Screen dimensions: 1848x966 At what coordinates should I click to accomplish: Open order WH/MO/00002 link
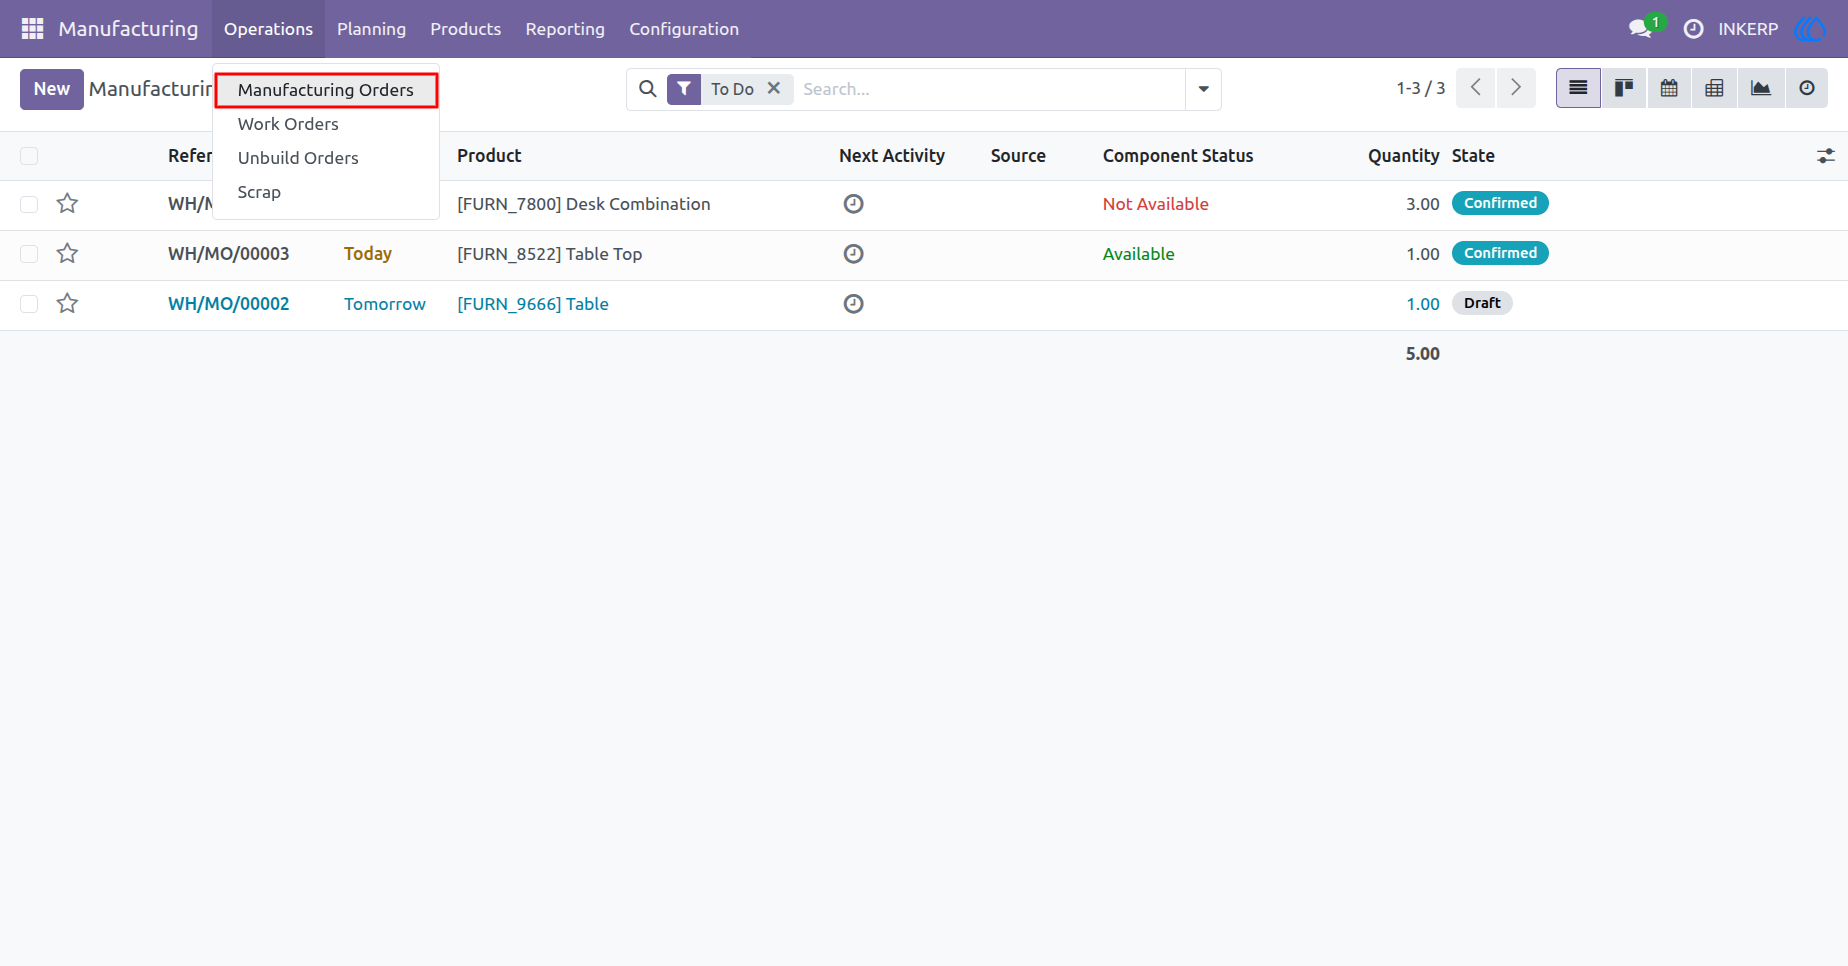pyautogui.click(x=229, y=304)
